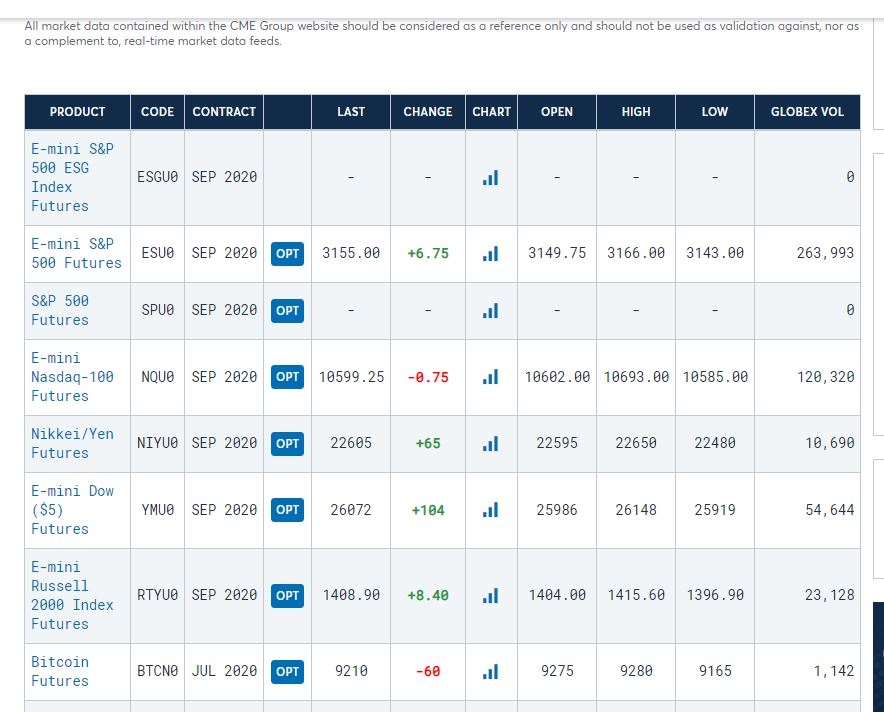
Task: Click OPT button for E-mini S&P 500 Futures
Action: click(287, 254)
